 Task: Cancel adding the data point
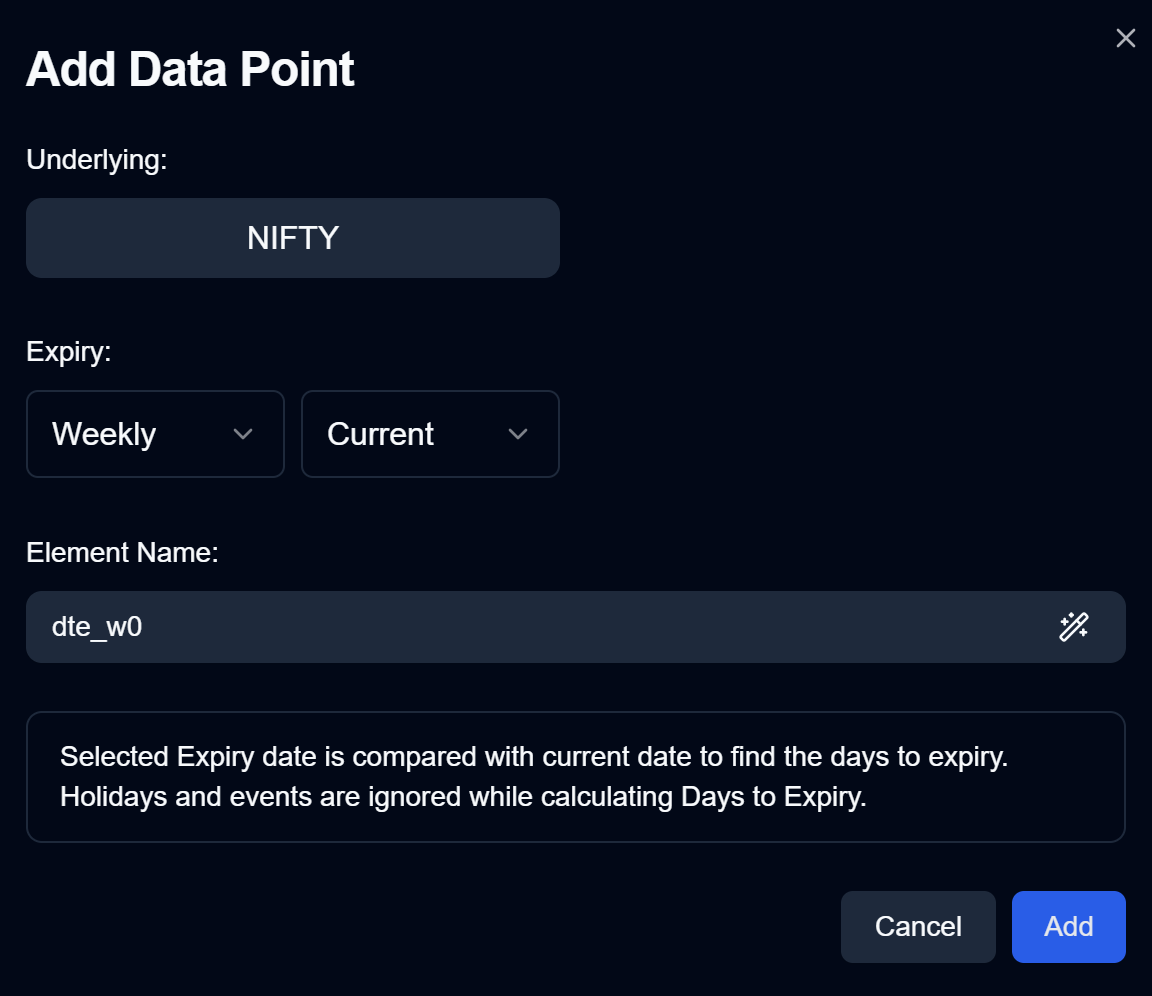point(918,927)
